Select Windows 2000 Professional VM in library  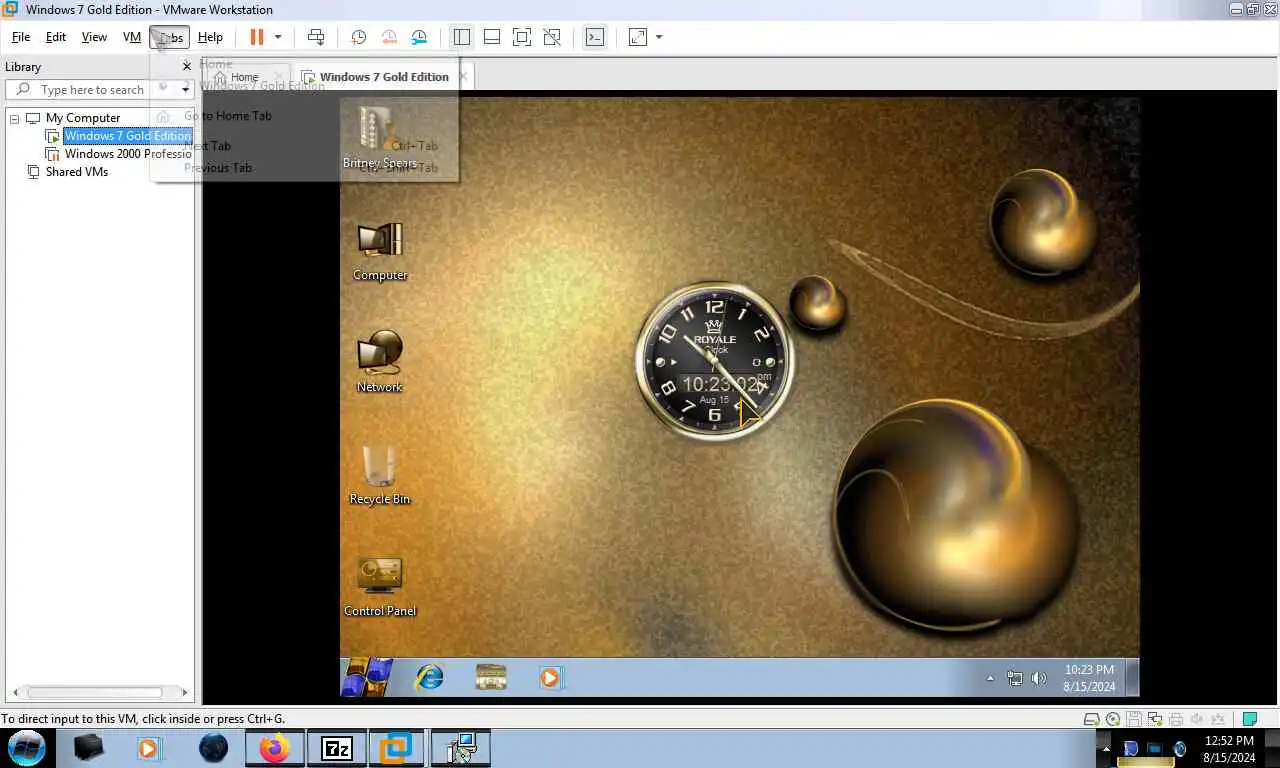pos(128,154)
